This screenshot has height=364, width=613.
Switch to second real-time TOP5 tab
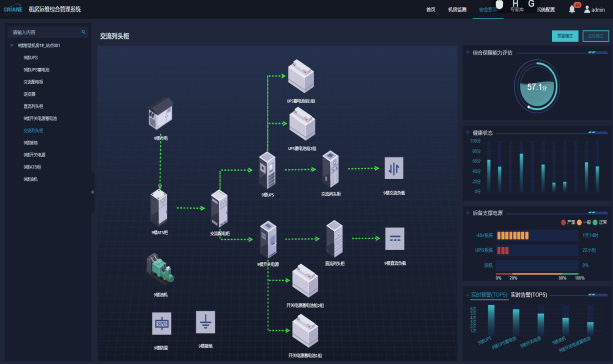coord(529,294)
